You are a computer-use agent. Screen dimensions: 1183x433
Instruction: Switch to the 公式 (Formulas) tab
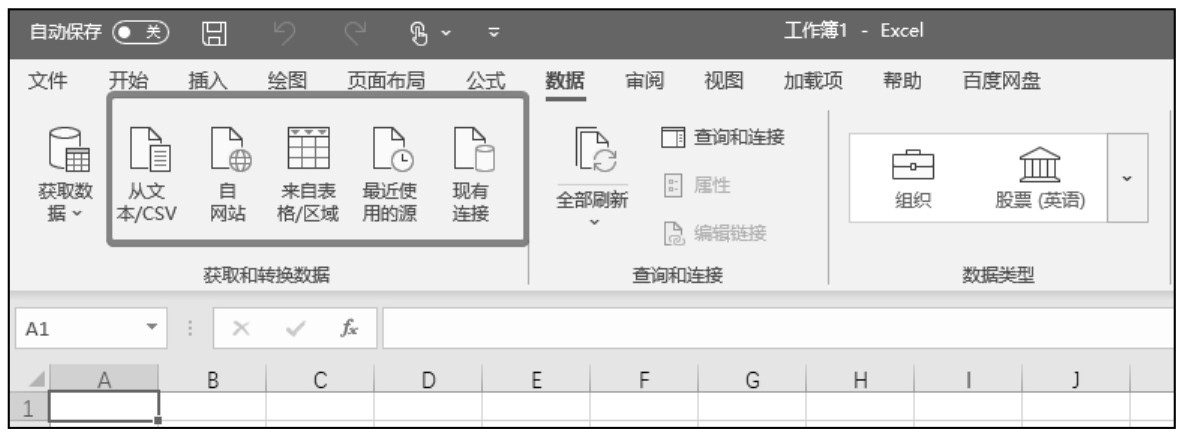tap(486, 81)
